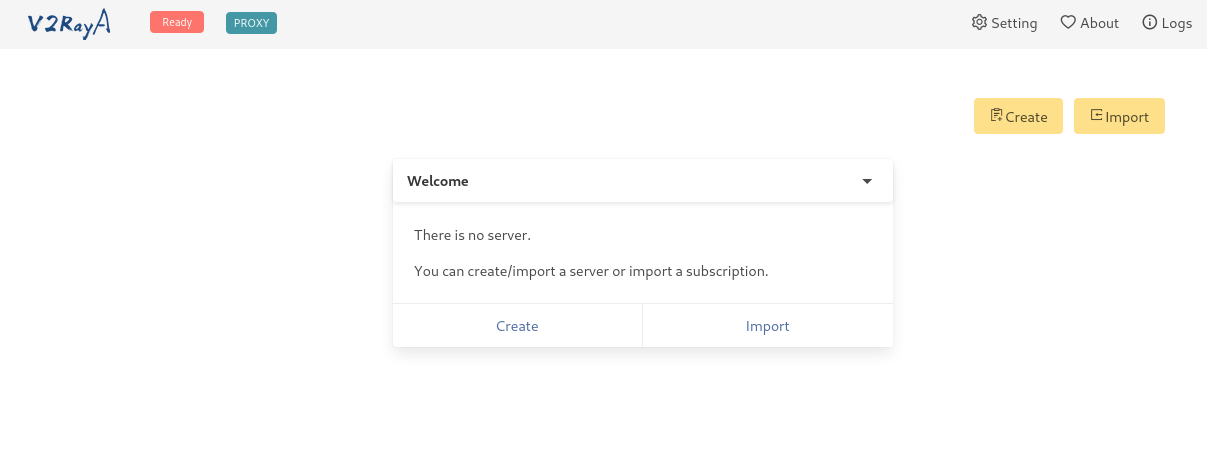Click the "There is no server." message
This screenshot has width=1207, height=465.
(472, 235)
